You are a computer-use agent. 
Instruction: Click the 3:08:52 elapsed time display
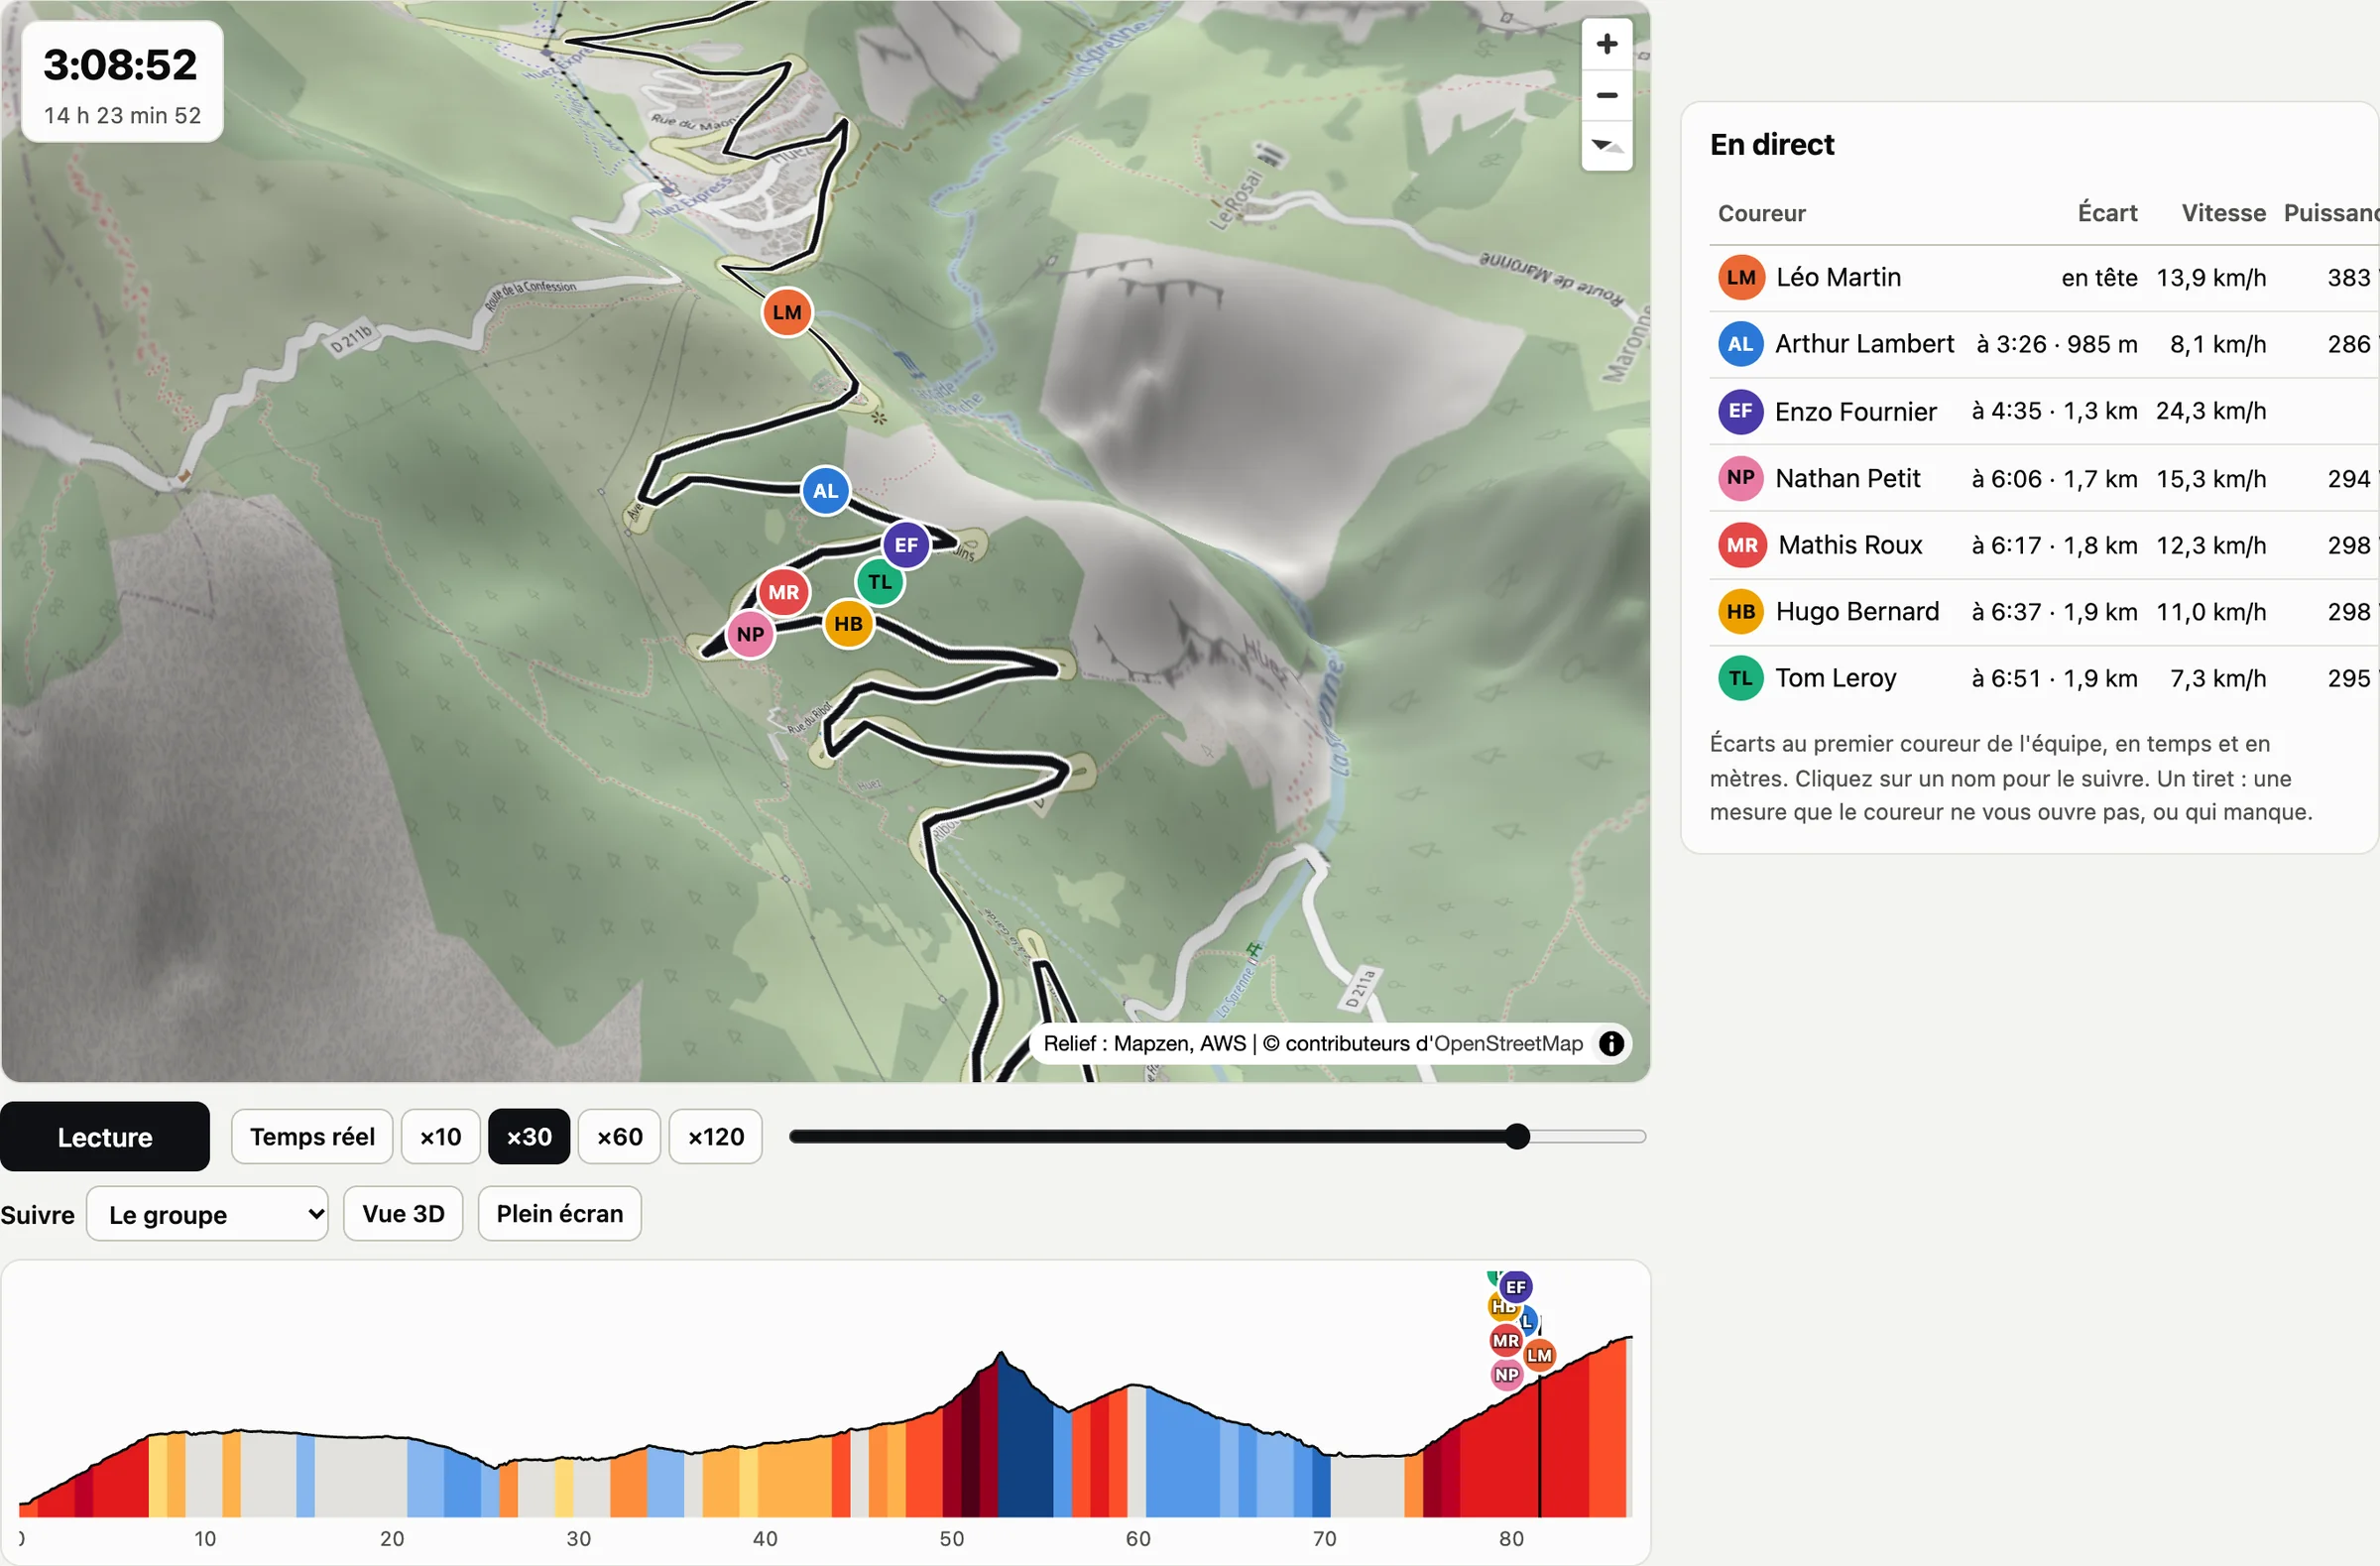pos(120,65)
